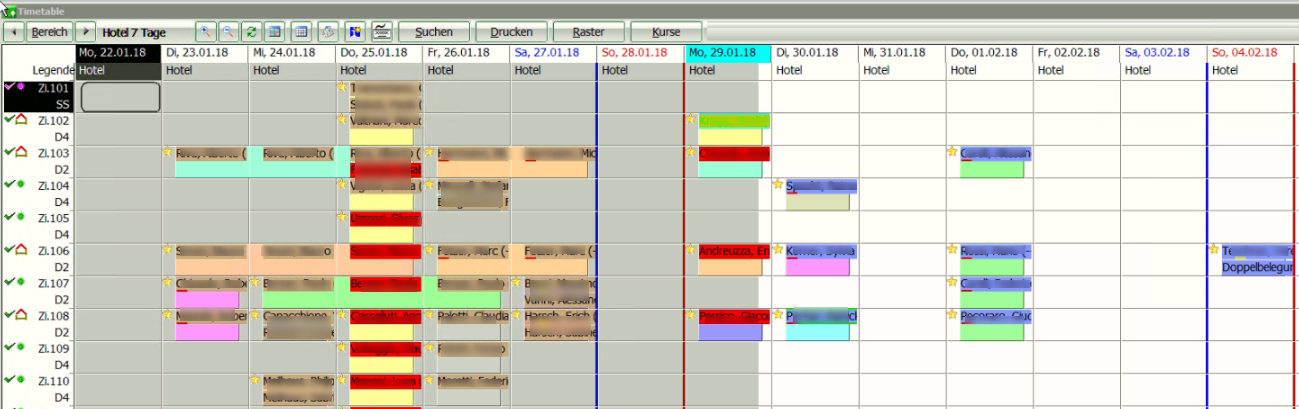Go to previous period with left arrow
Image resolution: width=1299 pixels, height=409 pixels.
pos(14,32)
